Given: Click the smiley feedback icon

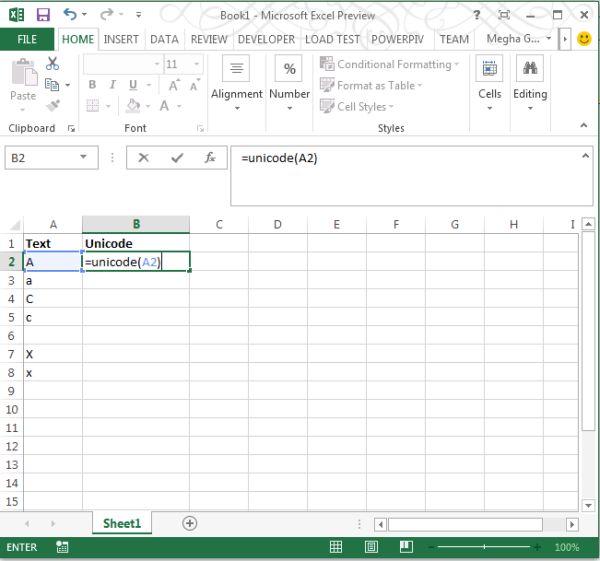Looking at the screenshot, I should (x=584, y=39).
